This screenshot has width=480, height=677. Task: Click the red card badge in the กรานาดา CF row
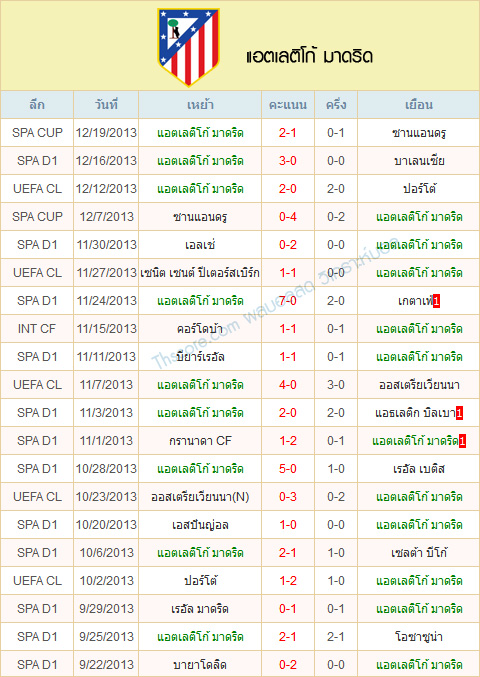[x=462, y=441]
